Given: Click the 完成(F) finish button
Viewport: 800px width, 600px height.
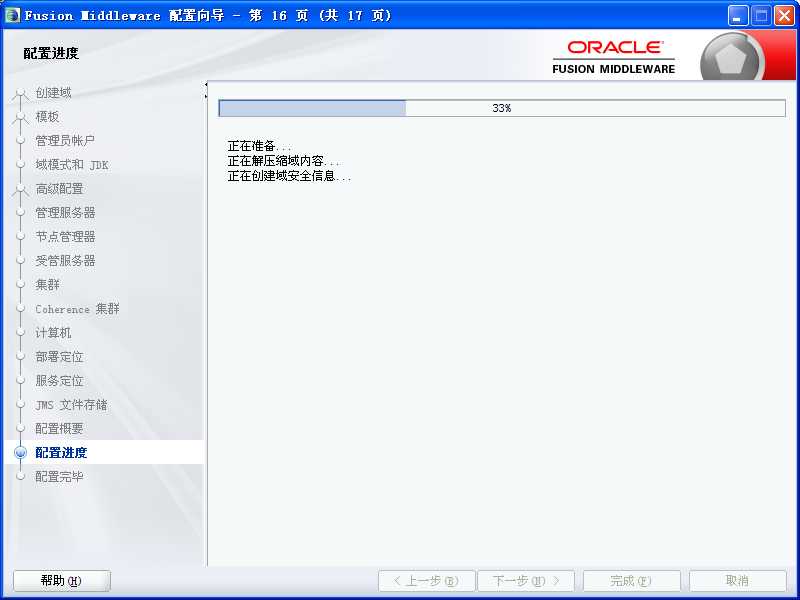Looking at the screenshot, I should pos(632,581).
